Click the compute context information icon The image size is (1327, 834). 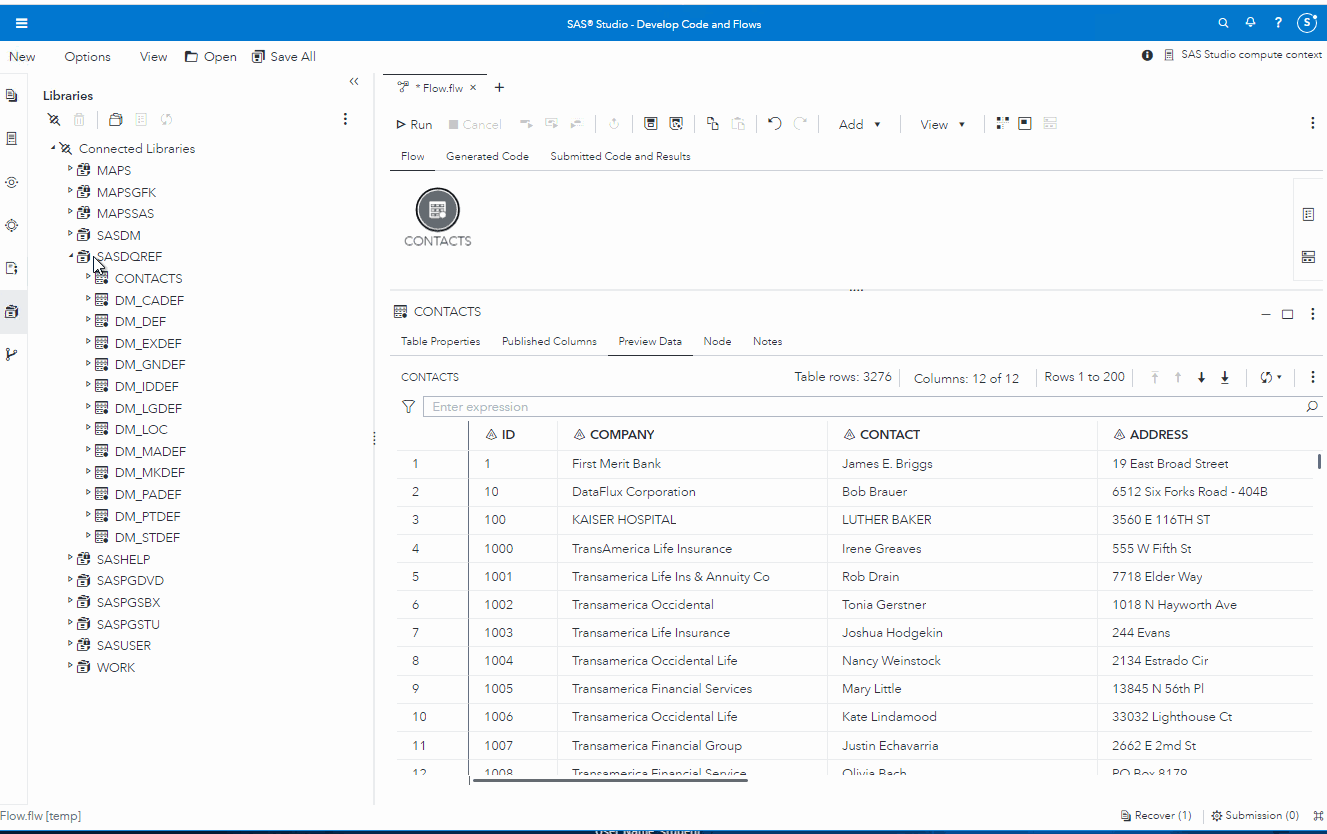coord(1147,56)
